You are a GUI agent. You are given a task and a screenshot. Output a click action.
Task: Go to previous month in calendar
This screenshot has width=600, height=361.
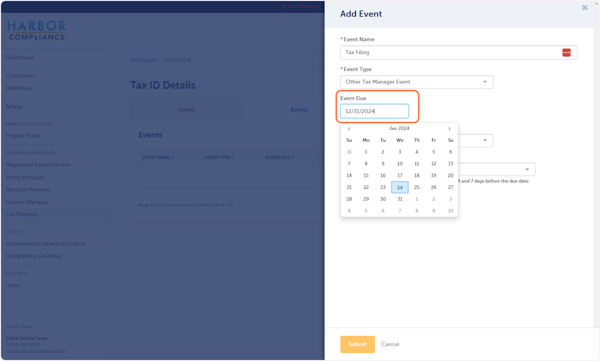coord(349,129)
